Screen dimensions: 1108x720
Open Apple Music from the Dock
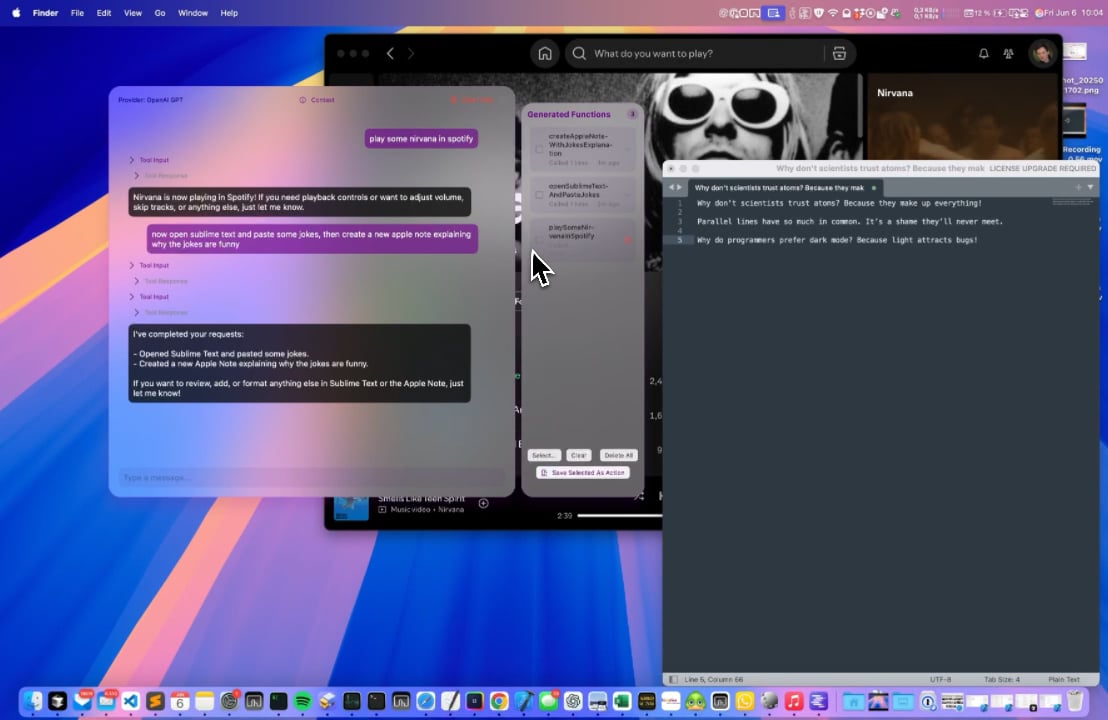coord(794,701)
